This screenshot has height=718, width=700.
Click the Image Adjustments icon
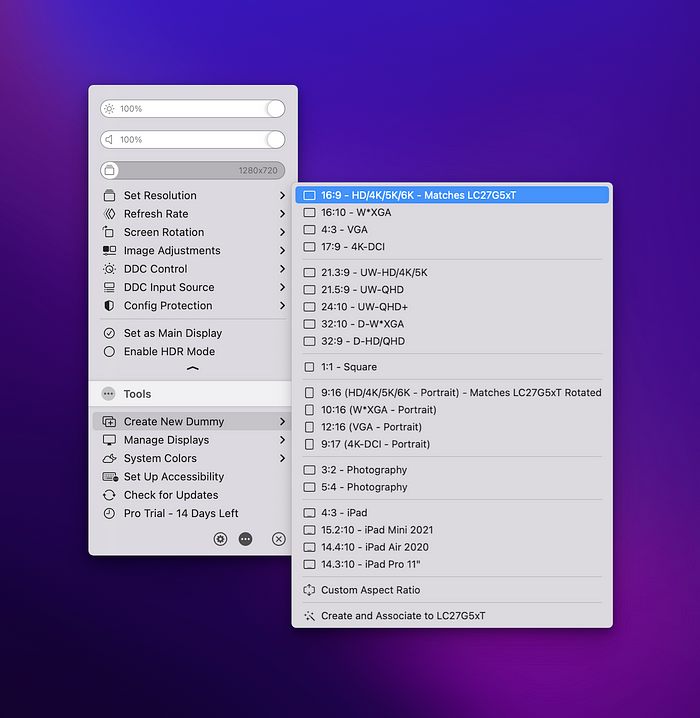point(109,250)
